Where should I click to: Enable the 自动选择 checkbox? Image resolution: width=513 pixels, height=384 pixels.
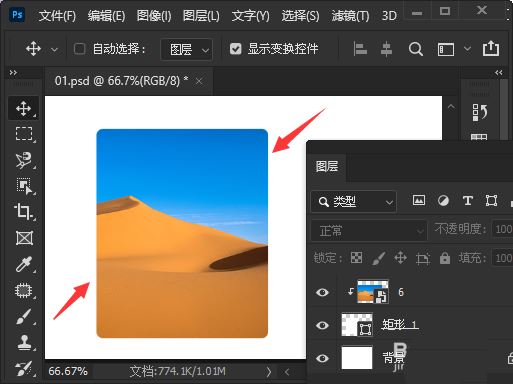coord(79,49)
